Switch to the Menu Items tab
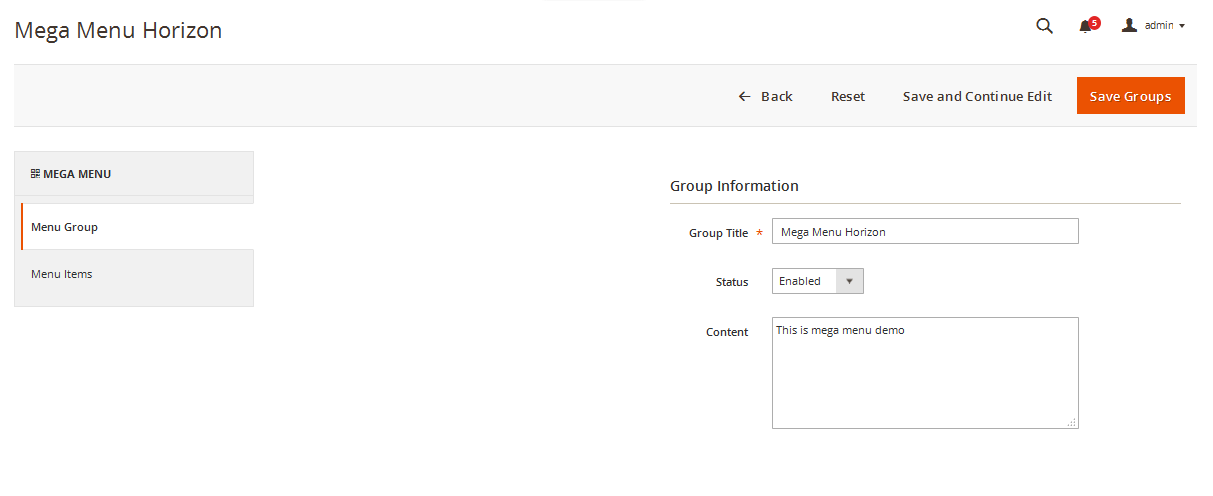Image resolution: width=1213 pixels, height=496 pixels. pos(134,274)
